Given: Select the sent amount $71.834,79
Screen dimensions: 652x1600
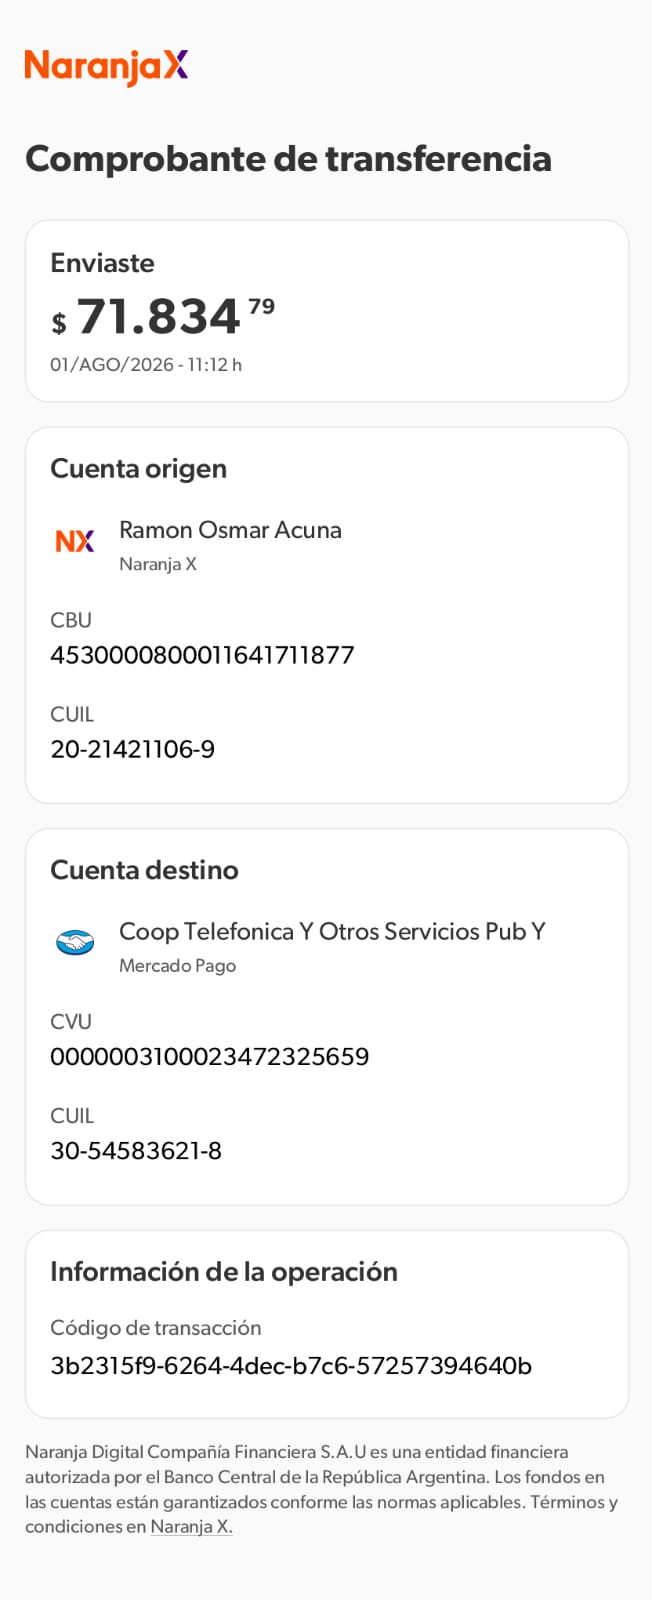Looking at the screenshot, I should click(163, 317).
